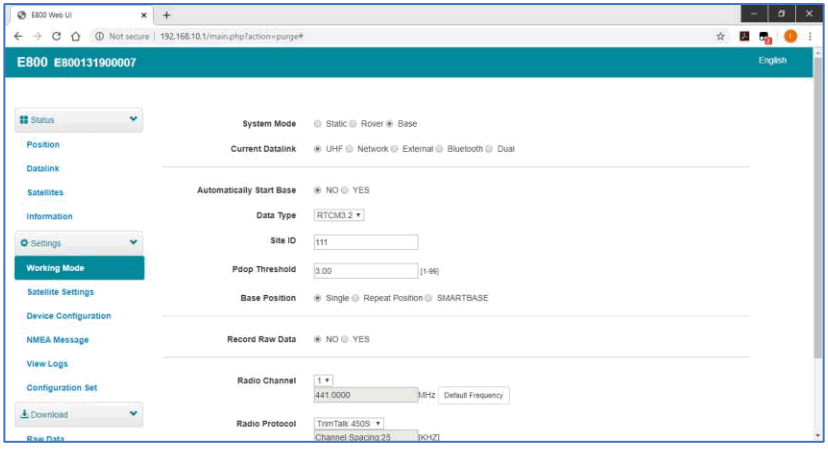Open the browser three-dot menu

[810, 36]
